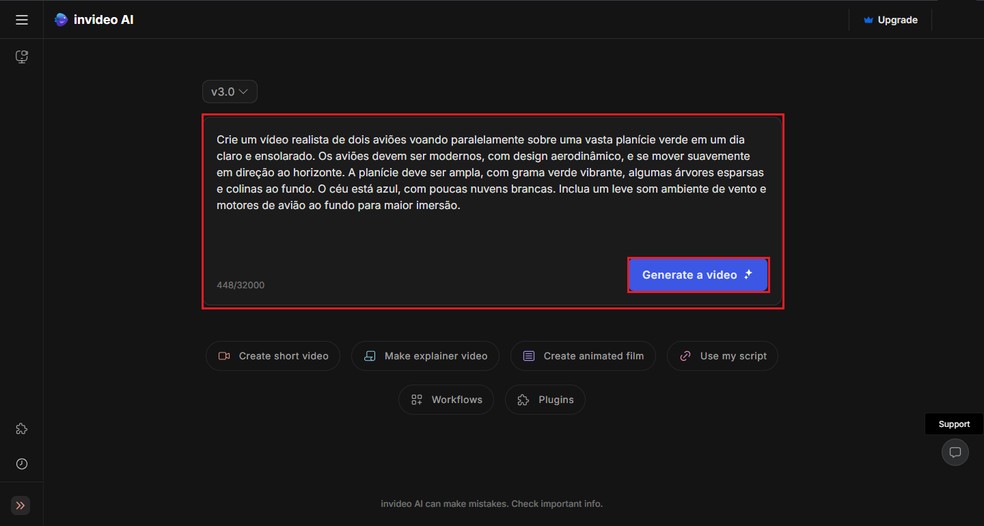984x526 pixels.
Task: Click the sparkle icon on Generate button
Action: click(x=748, y=274)
